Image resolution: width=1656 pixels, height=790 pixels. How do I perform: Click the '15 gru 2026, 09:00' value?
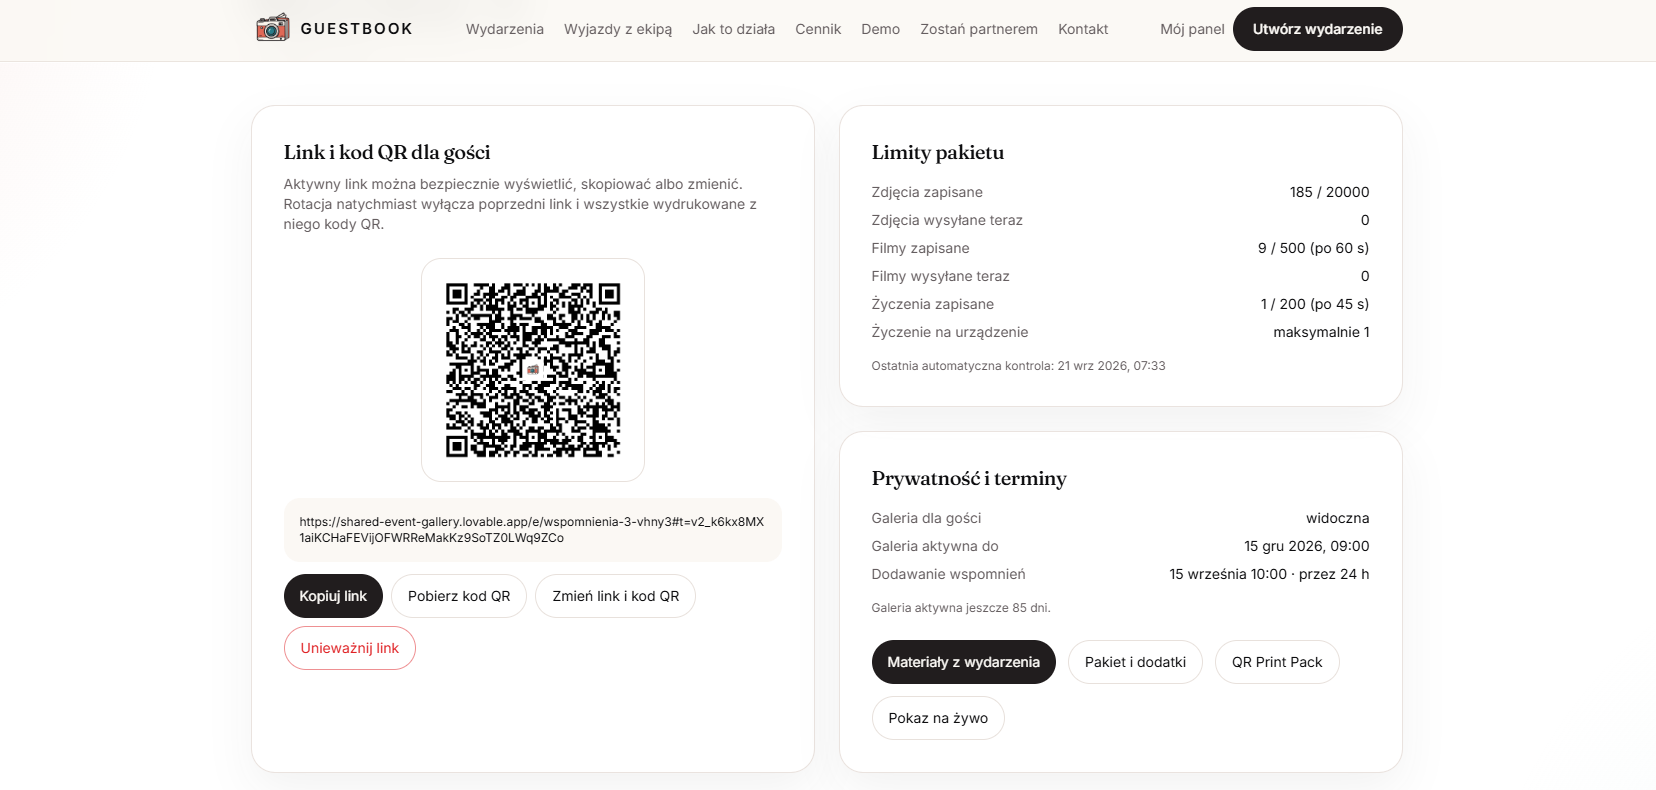pyautogui.click(x=1307, y=546)
